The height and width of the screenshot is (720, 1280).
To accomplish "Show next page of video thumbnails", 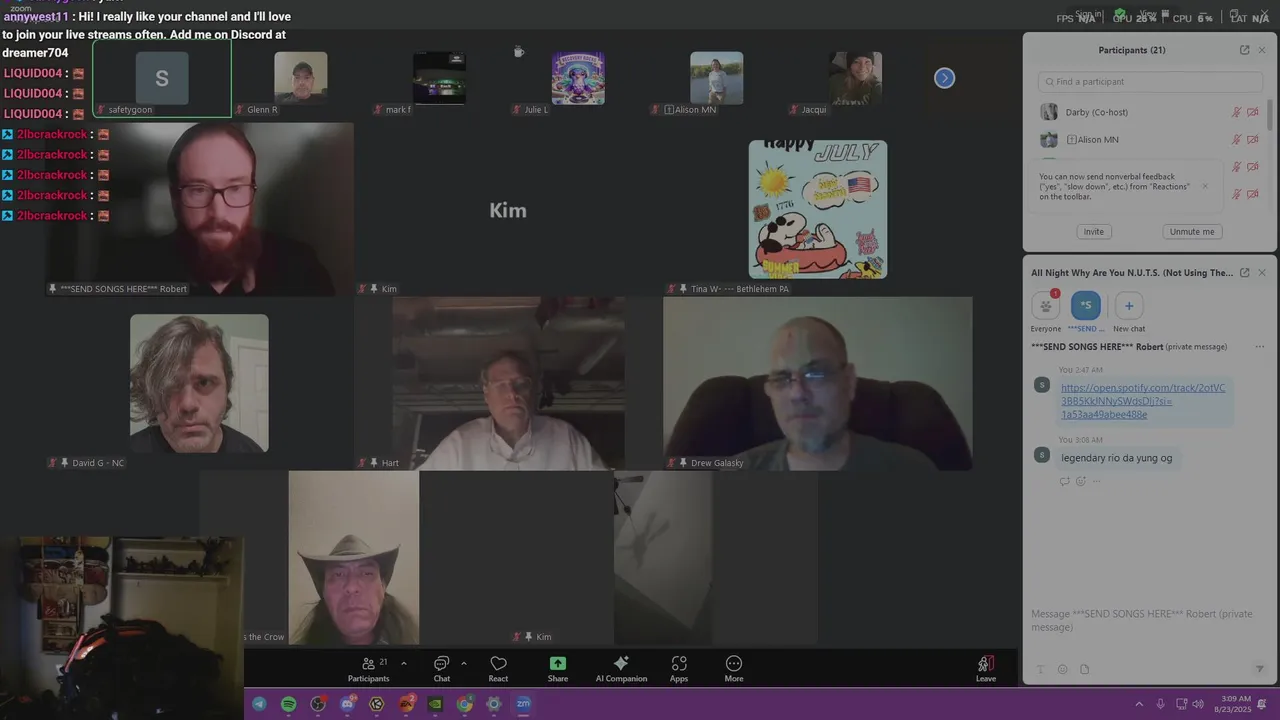I will click(944, 78).
